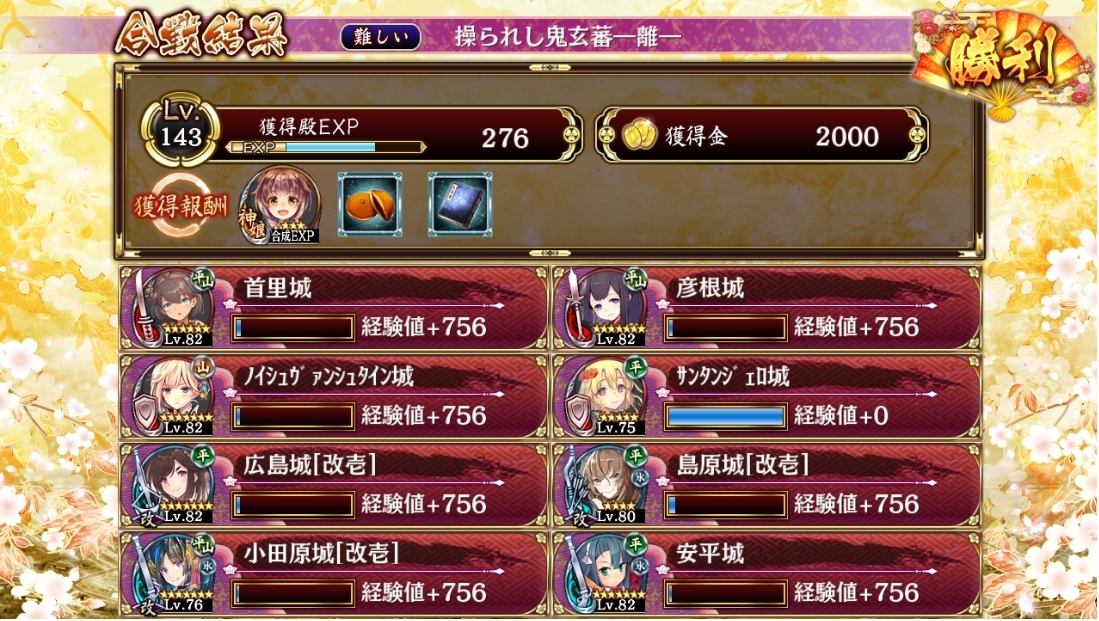Screen dimensions: 1099x621
Task: Click the full blue サンタンジェロ城 experience bar
Action: pos(725,416)
